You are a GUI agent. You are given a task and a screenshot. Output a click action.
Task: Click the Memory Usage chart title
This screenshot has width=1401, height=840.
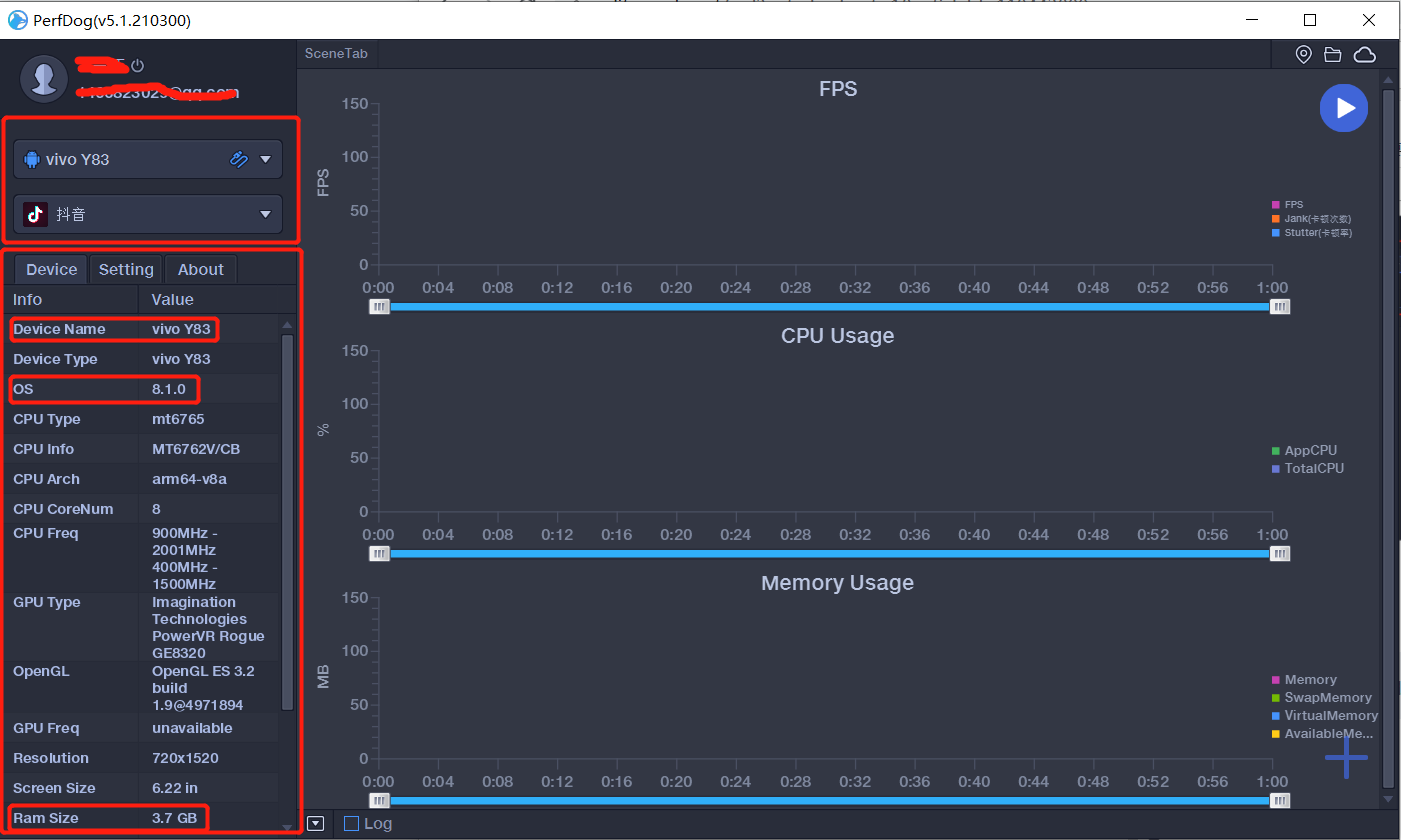click(838, 582)
